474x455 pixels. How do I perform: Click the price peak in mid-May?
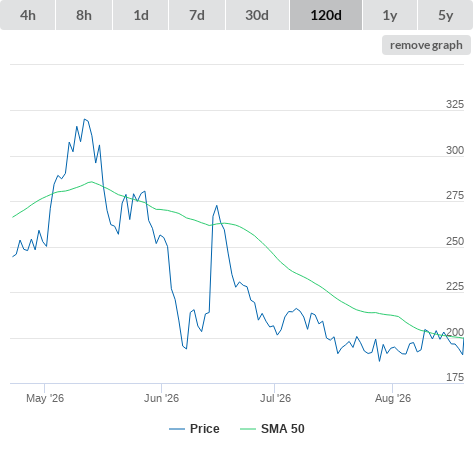[85, 119]
